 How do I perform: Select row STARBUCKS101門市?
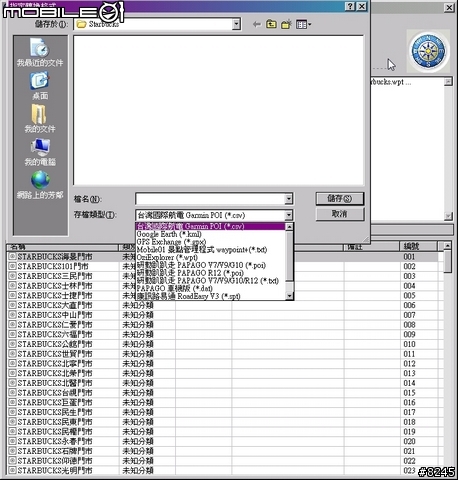[222, 266]
